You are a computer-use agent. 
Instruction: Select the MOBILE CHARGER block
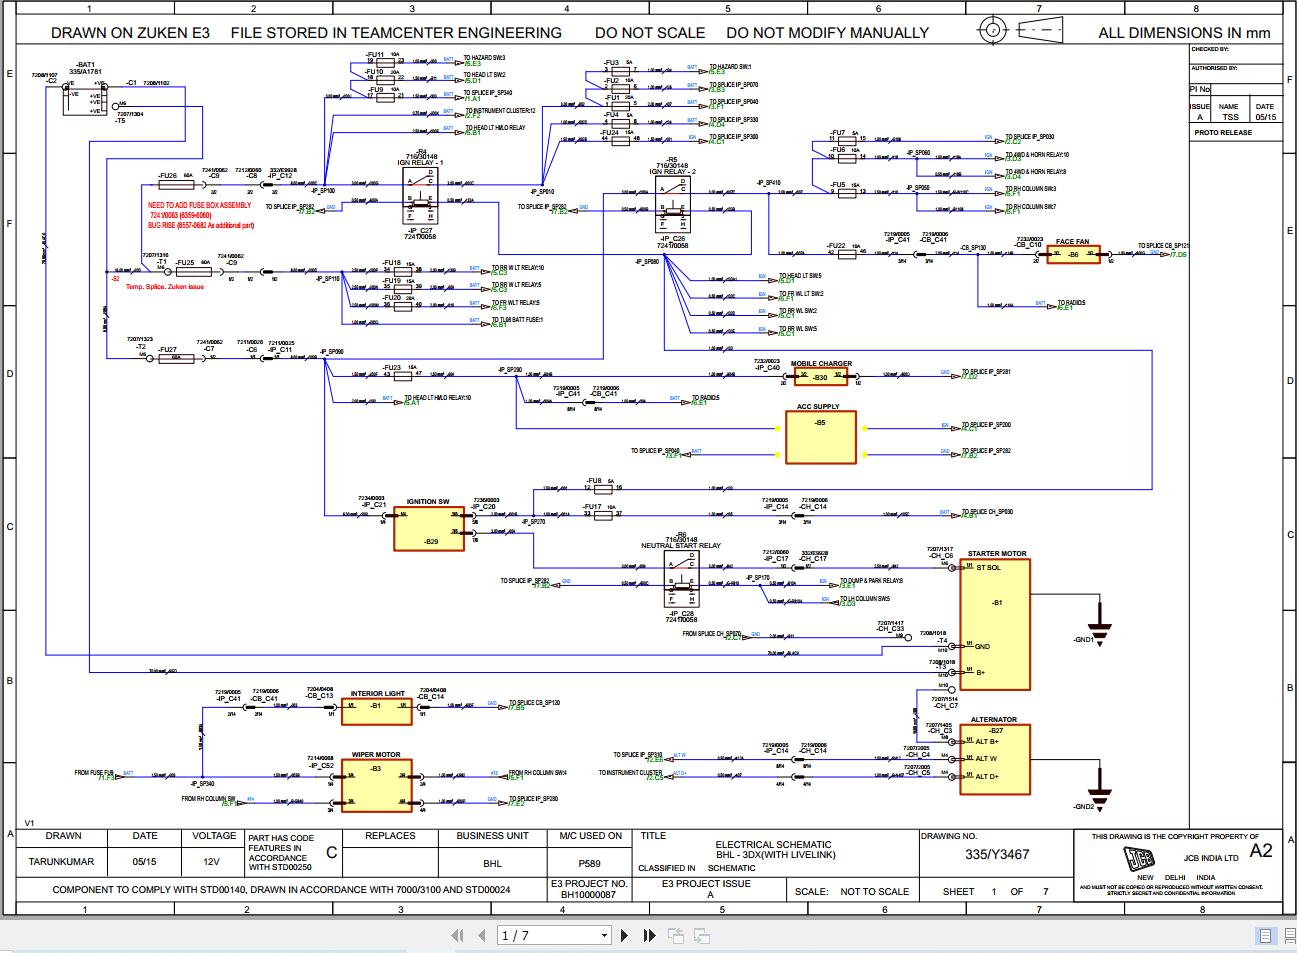pyautogui.click(x=821, y=377)
